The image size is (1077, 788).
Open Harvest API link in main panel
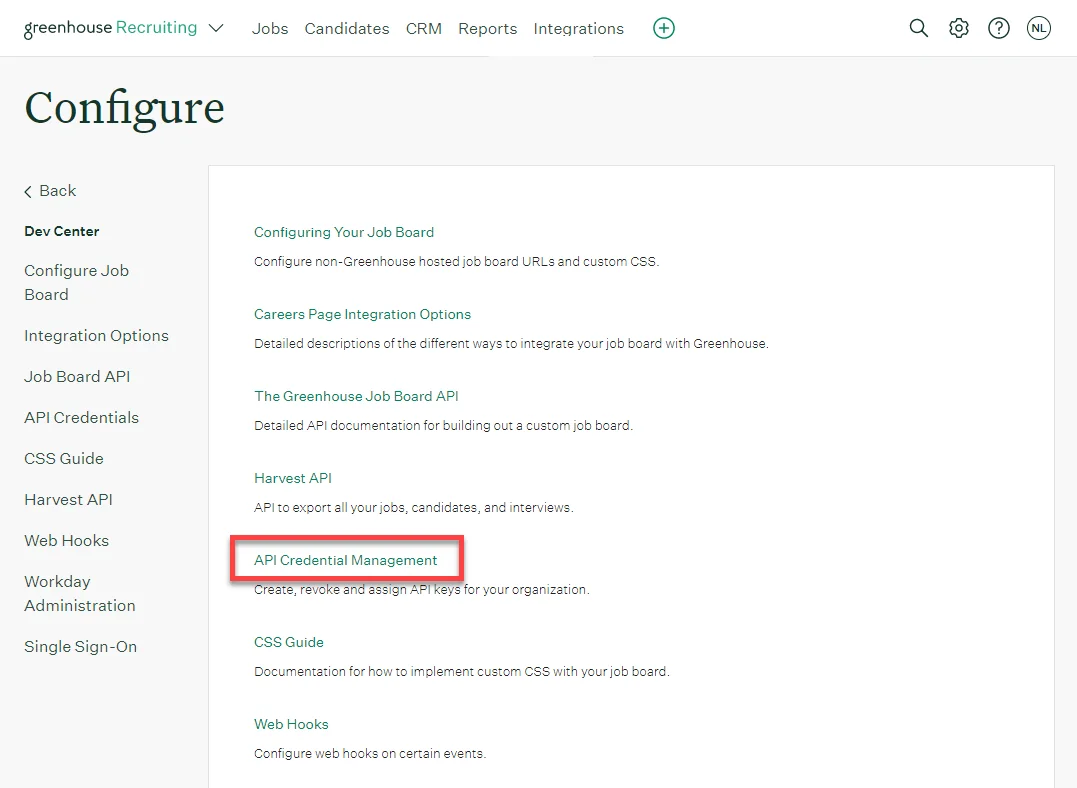293,478
